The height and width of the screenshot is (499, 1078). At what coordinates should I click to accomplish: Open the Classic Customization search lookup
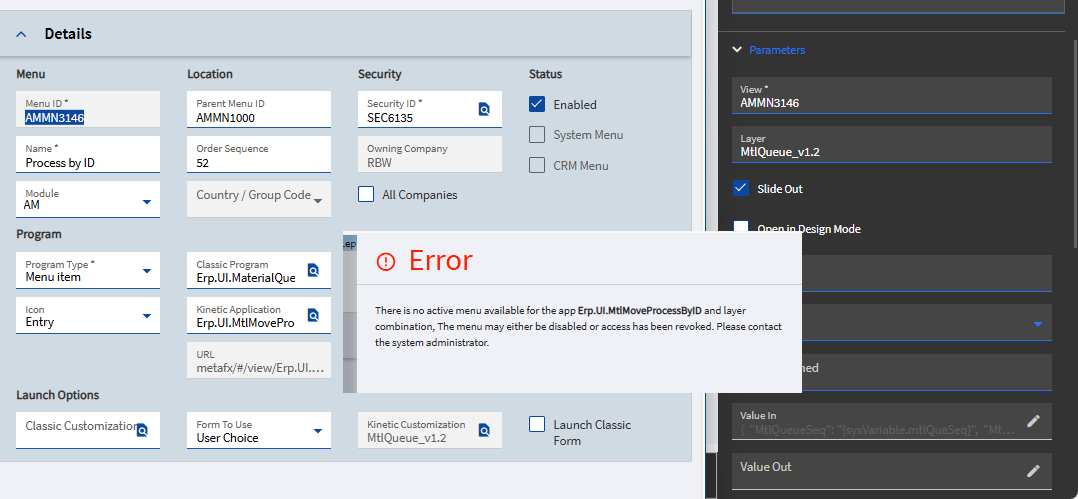142,430
